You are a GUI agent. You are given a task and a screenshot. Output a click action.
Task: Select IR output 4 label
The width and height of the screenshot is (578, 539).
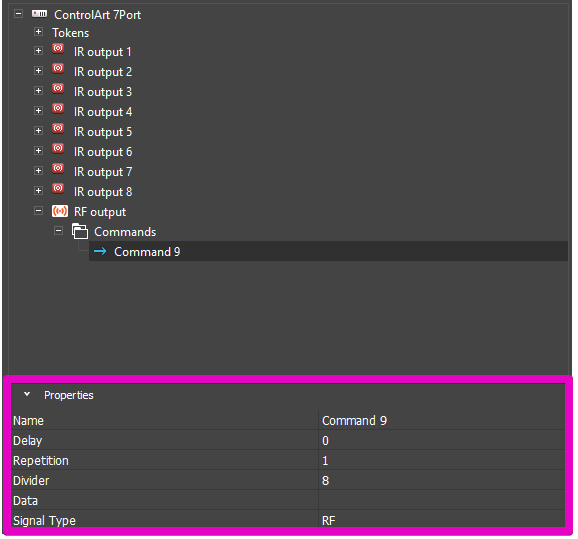[102, 112]
